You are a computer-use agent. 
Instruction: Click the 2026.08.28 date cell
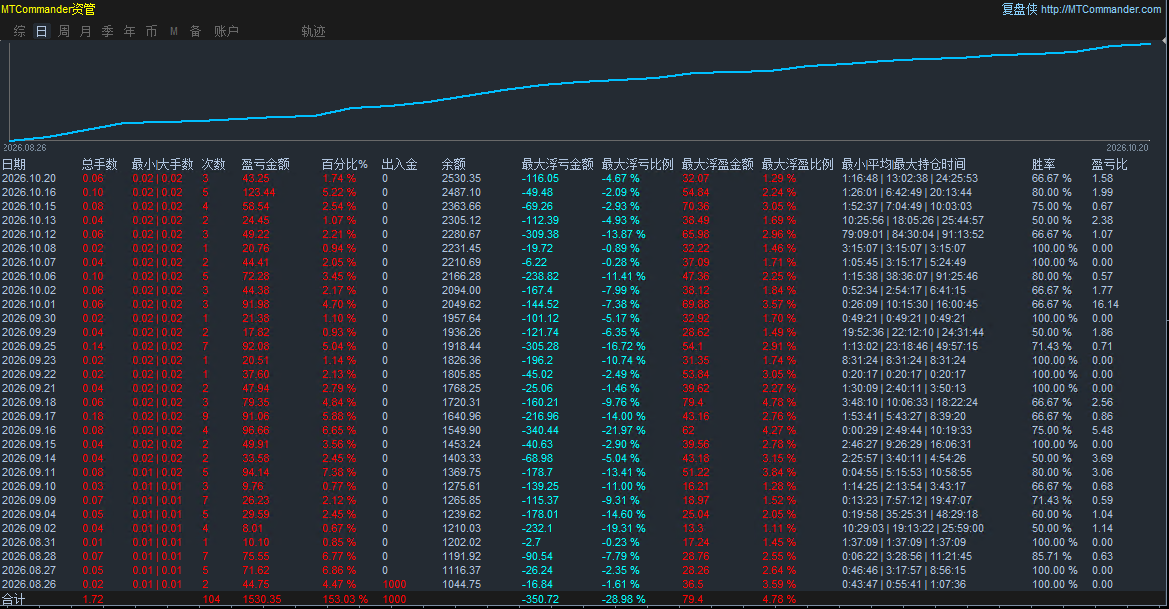click(29, 556)
